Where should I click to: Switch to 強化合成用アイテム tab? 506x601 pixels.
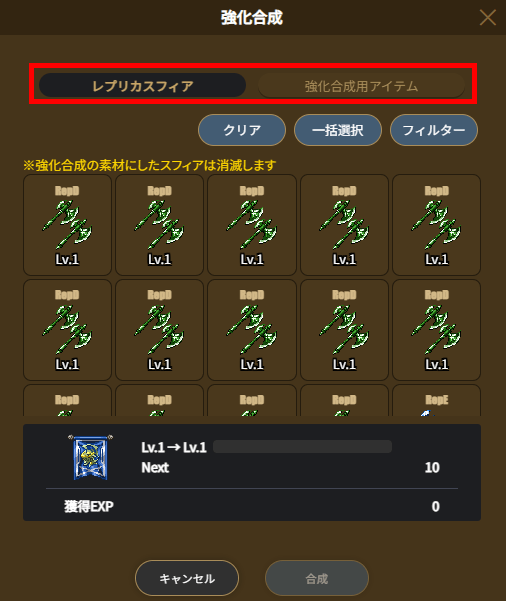click(361, 85)
